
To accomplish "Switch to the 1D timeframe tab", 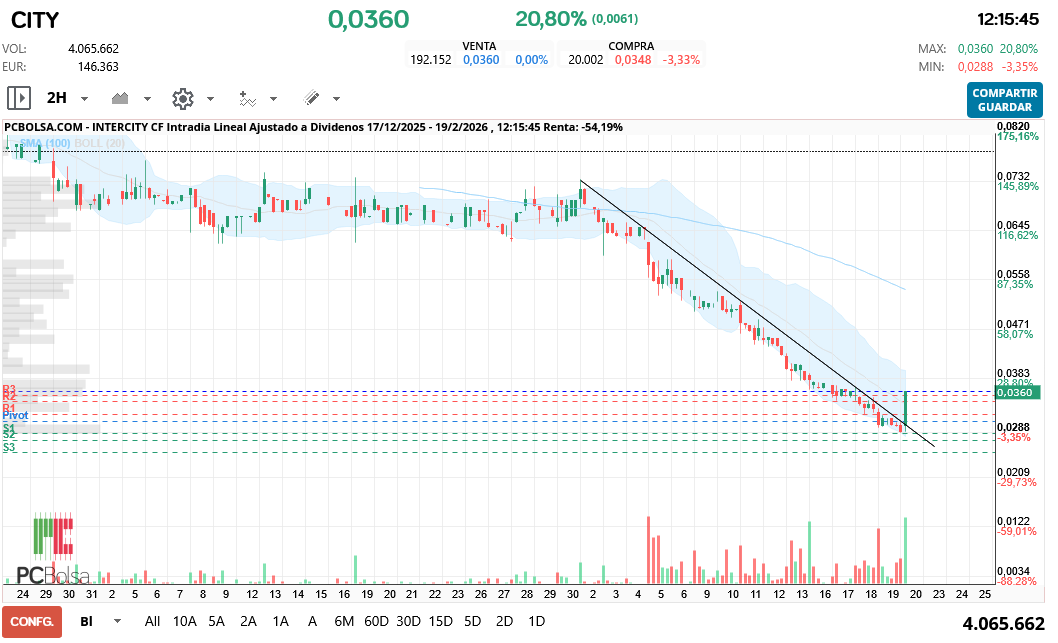I will [x=536, y=621].
